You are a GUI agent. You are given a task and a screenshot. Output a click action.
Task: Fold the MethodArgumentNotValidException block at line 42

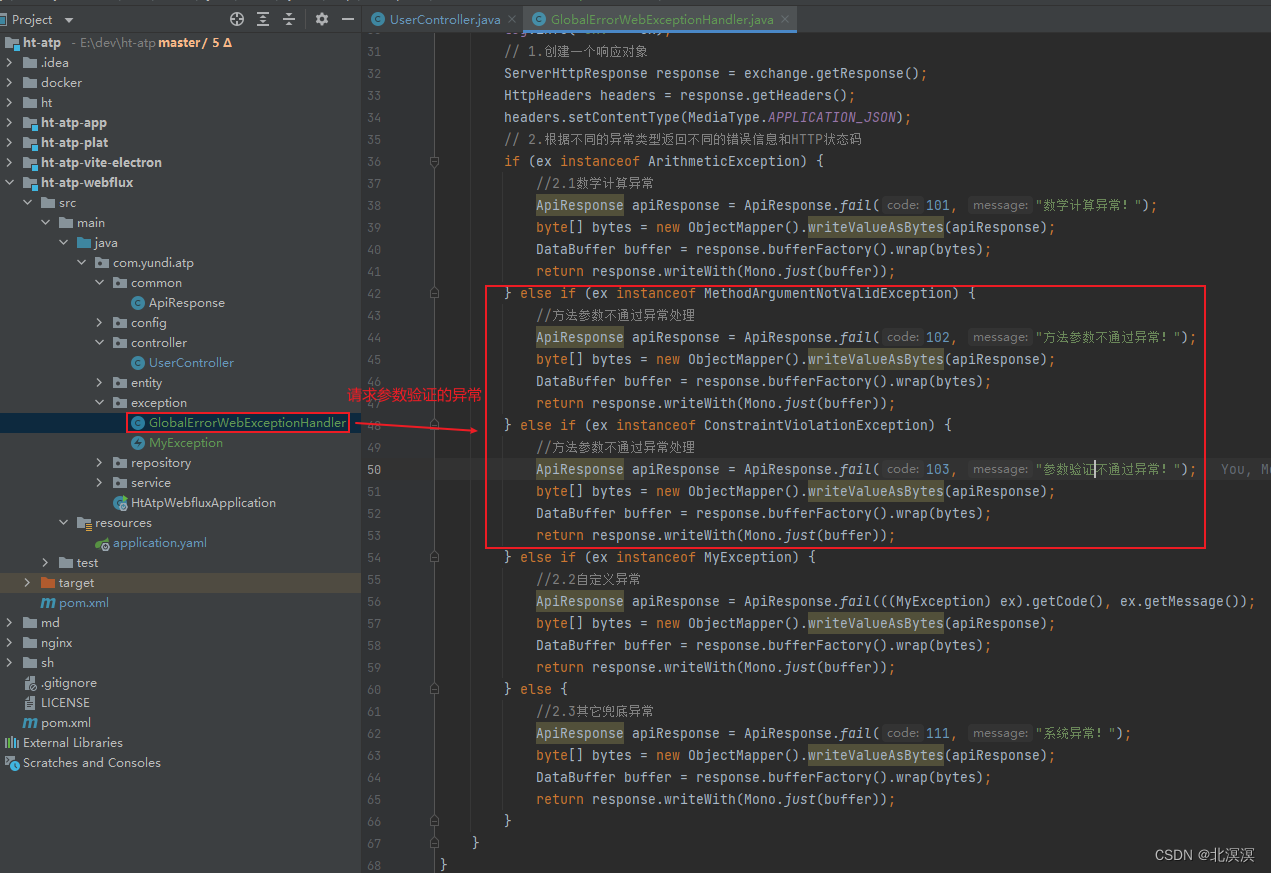point(434,293)
